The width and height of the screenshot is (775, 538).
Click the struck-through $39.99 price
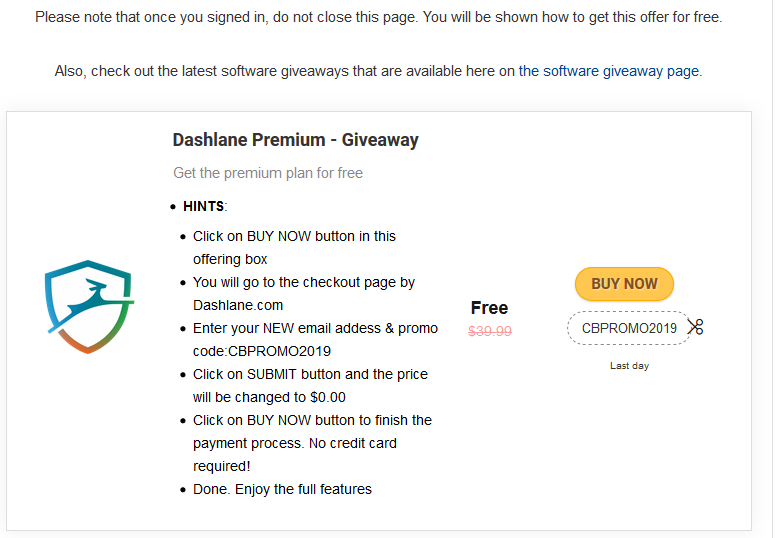[490, 331]
